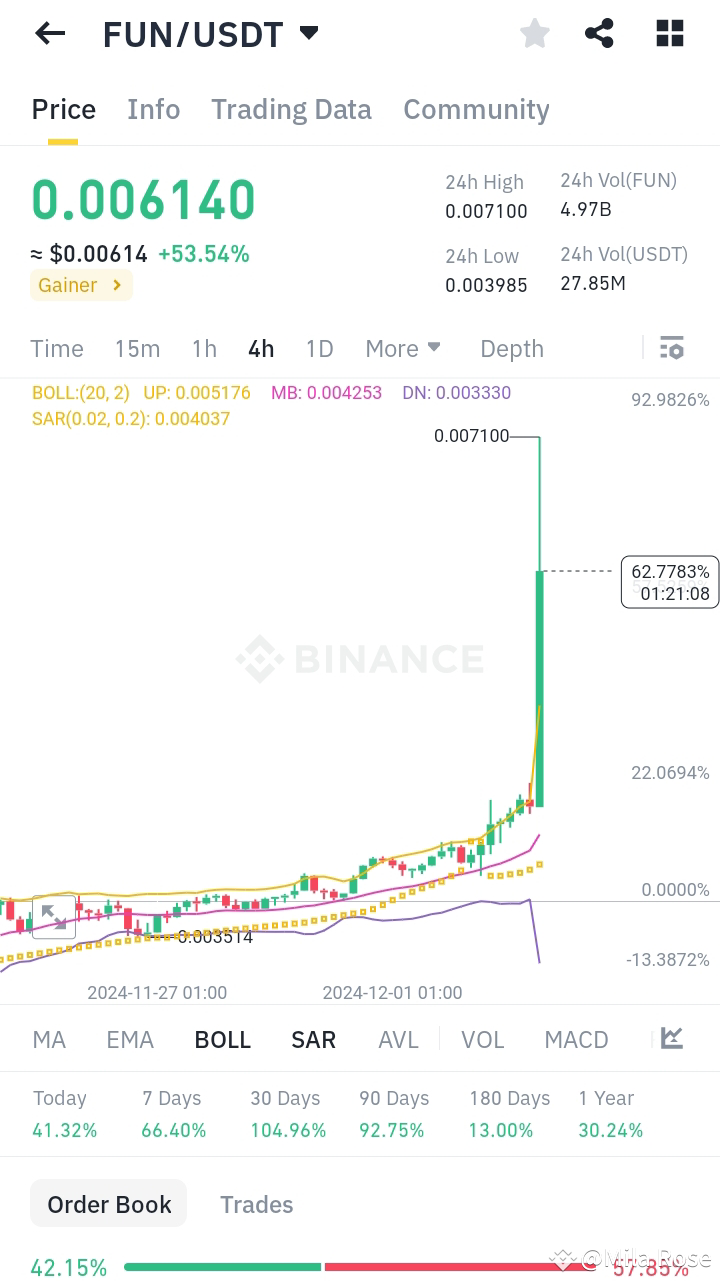Open the share icon
This screenshot has width=720, height=1281.
click(x=599, y=33)
